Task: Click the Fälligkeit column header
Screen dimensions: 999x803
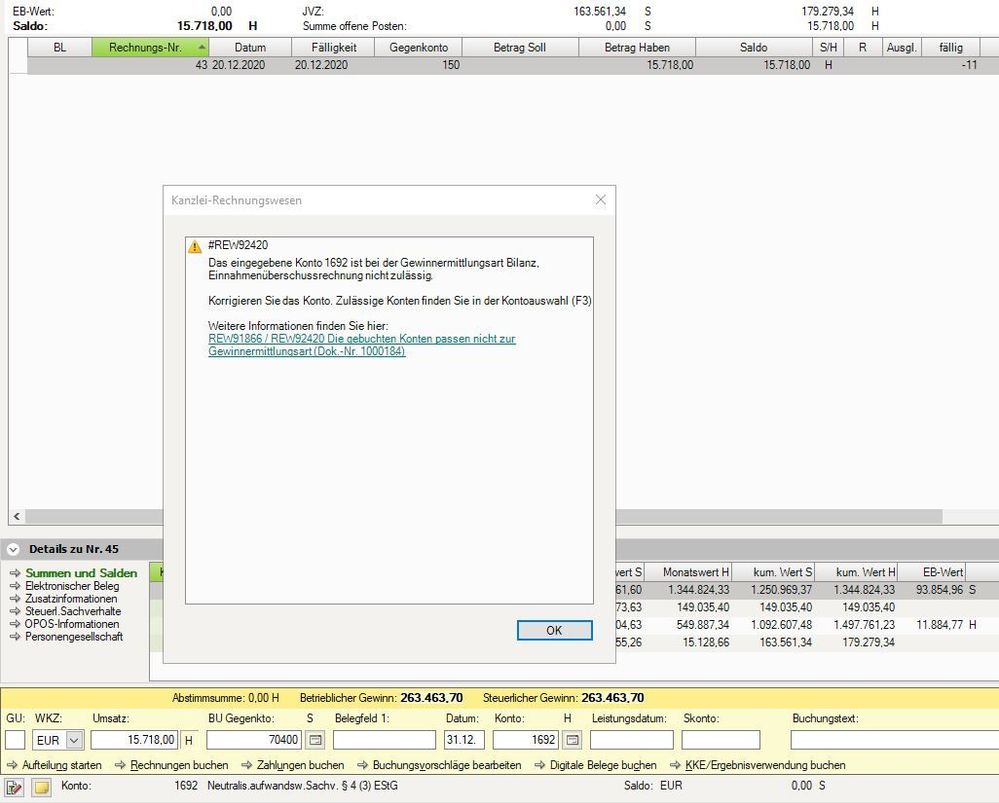Action: click(x=332, y=47)
